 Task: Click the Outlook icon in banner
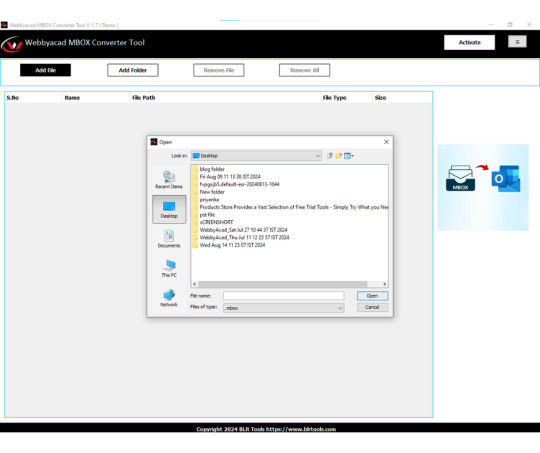pyautogui.click(x=506, y=179)
